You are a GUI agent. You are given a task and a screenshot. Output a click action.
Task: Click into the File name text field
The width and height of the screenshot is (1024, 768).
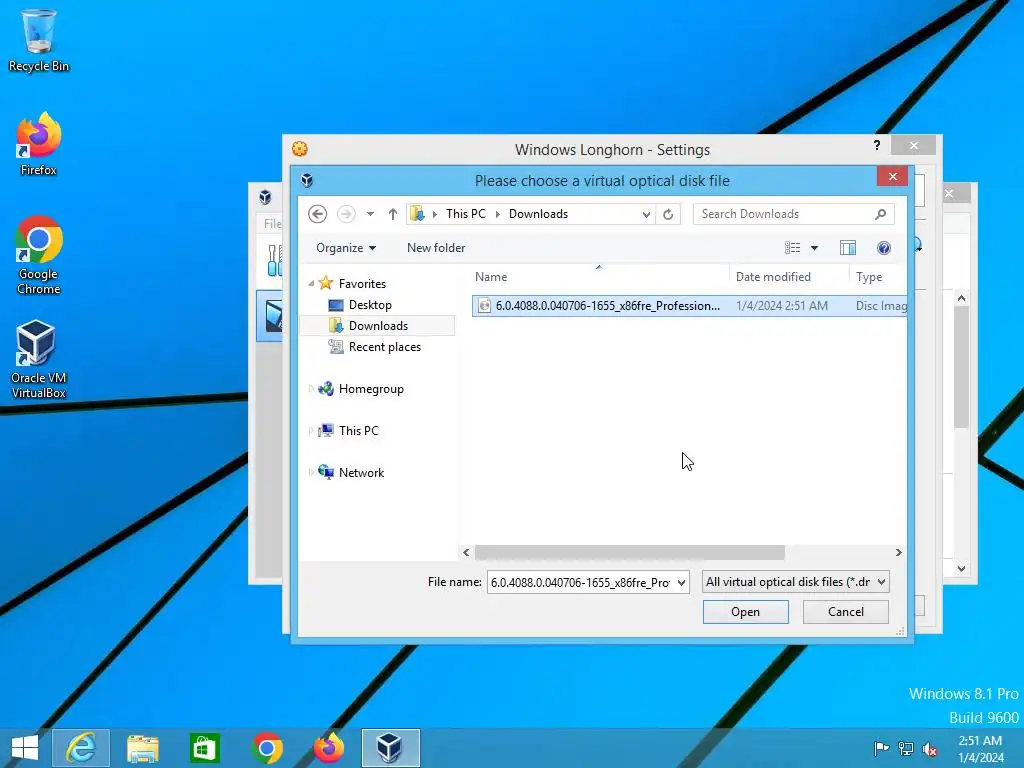(x=581, y=582)
